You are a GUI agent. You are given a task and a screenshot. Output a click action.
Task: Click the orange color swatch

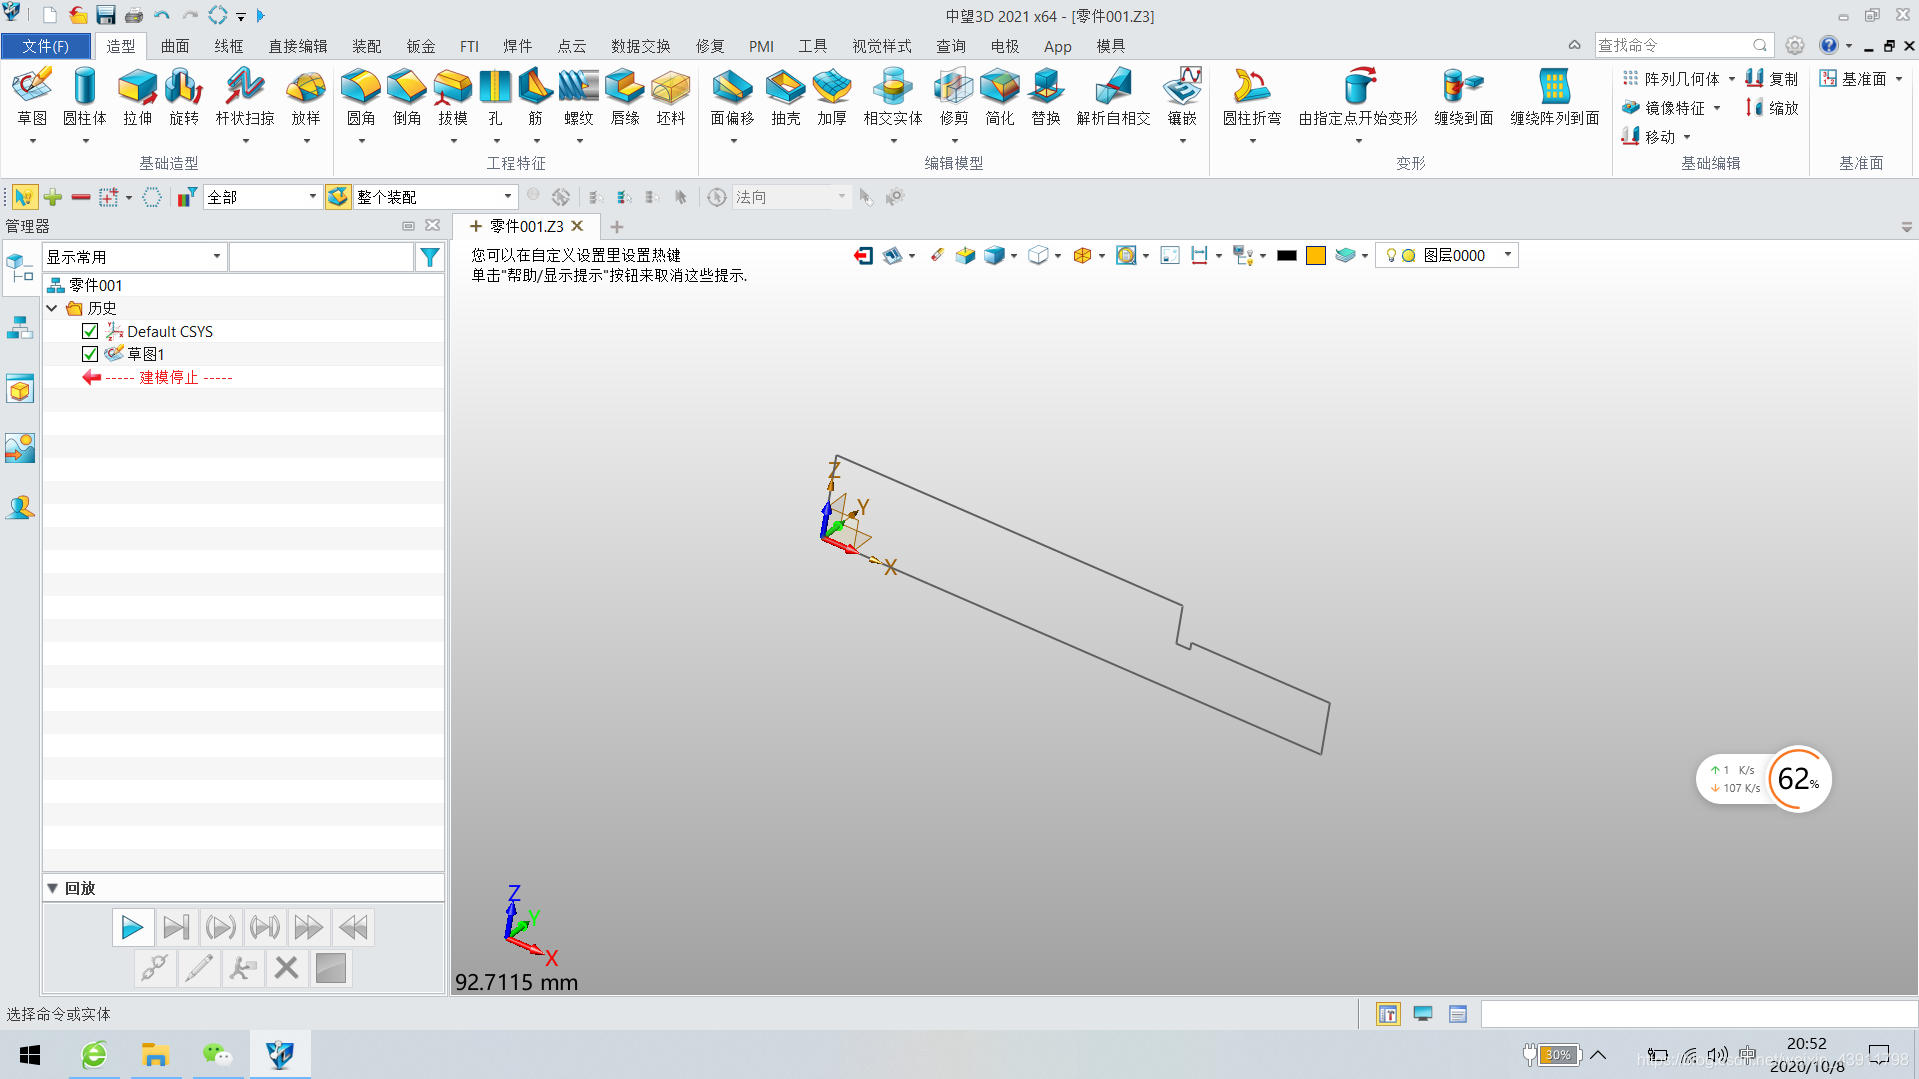click(x=1316, y=256)
